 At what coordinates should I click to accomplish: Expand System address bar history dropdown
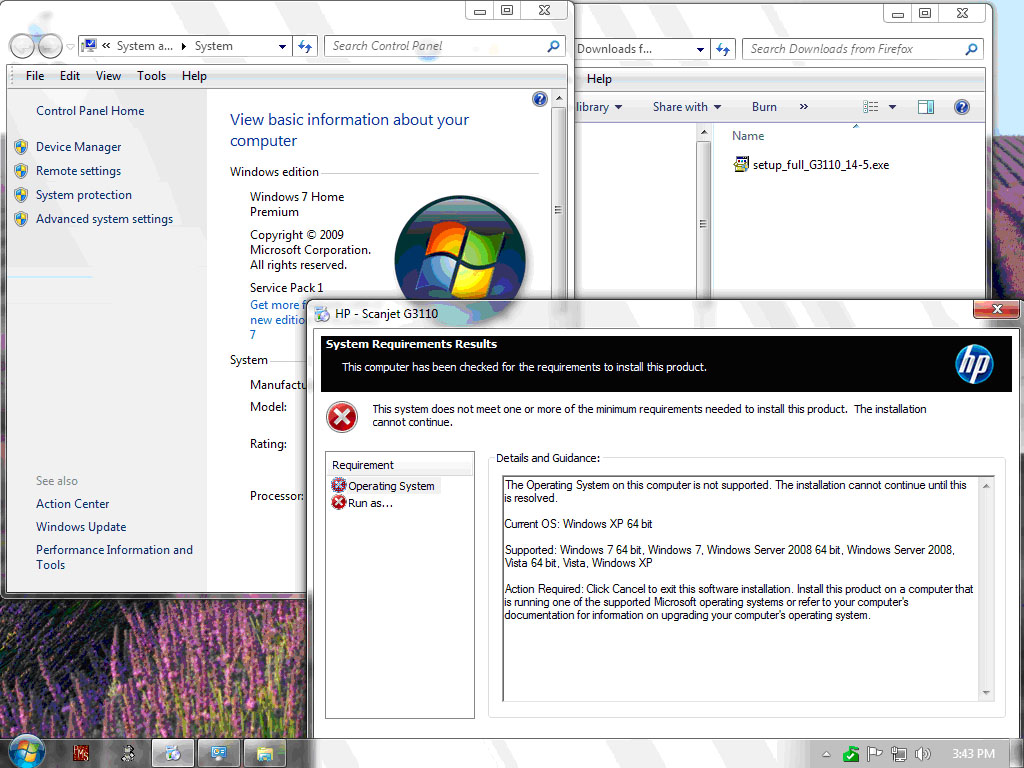[282, 46]
